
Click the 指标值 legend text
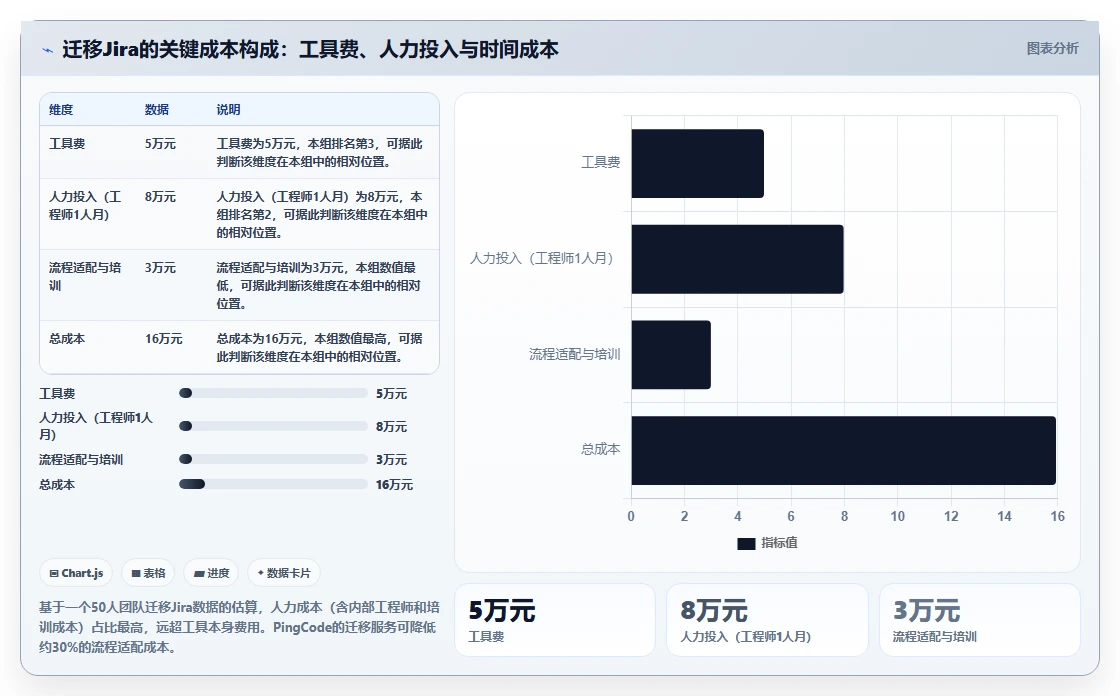779,543
